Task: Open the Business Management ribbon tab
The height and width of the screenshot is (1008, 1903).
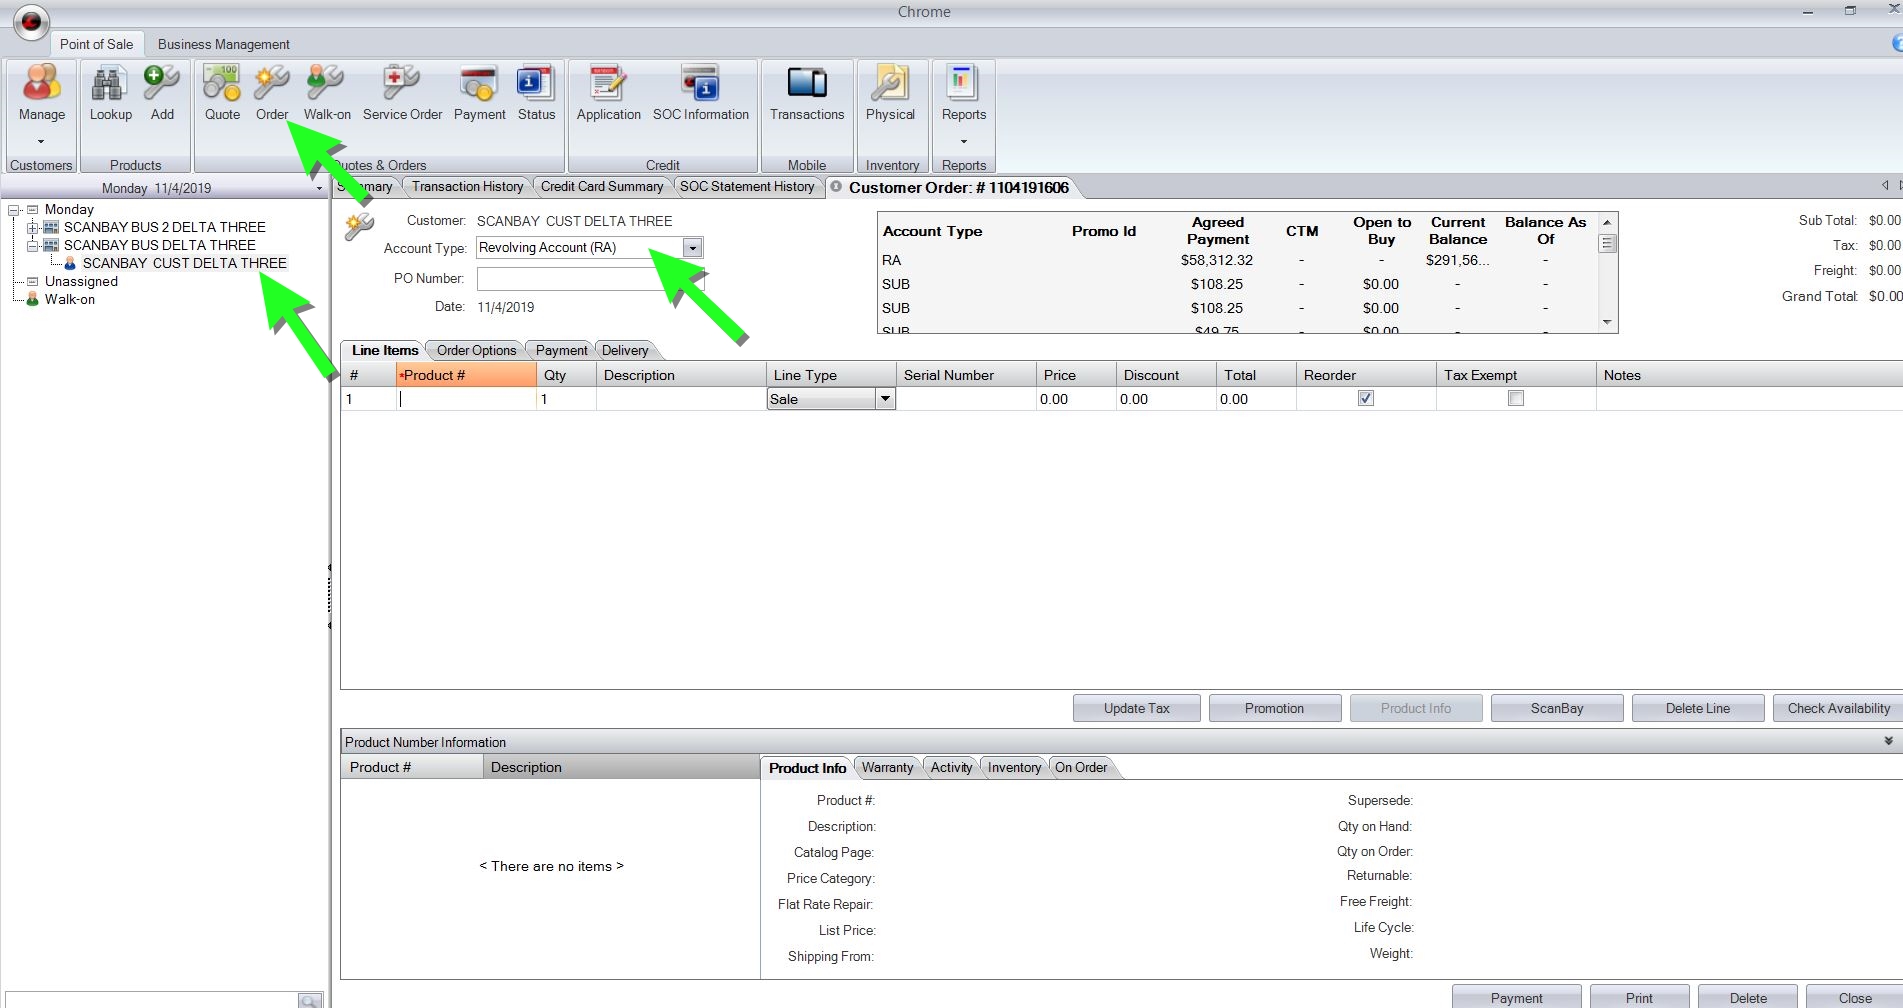Action: [223, 44]
